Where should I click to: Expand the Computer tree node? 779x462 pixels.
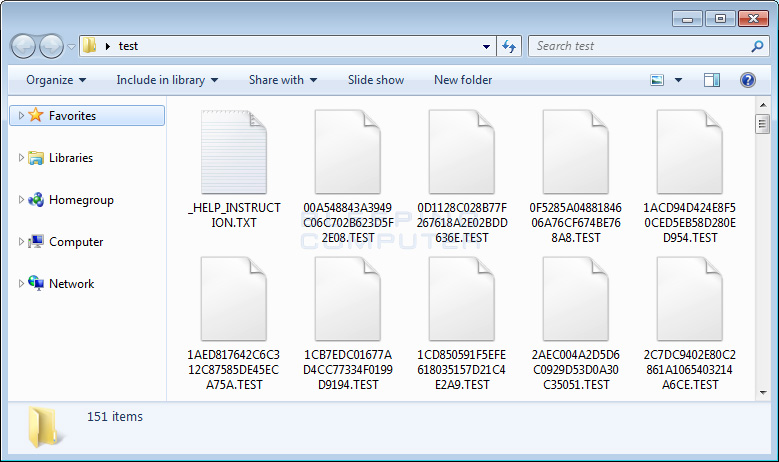click(x=21, y=241)
